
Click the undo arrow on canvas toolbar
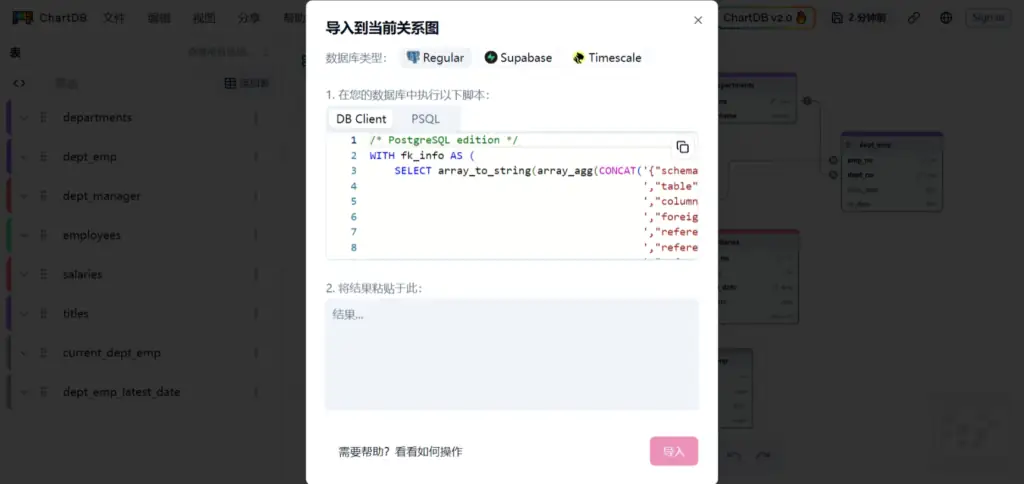(734, 455)
